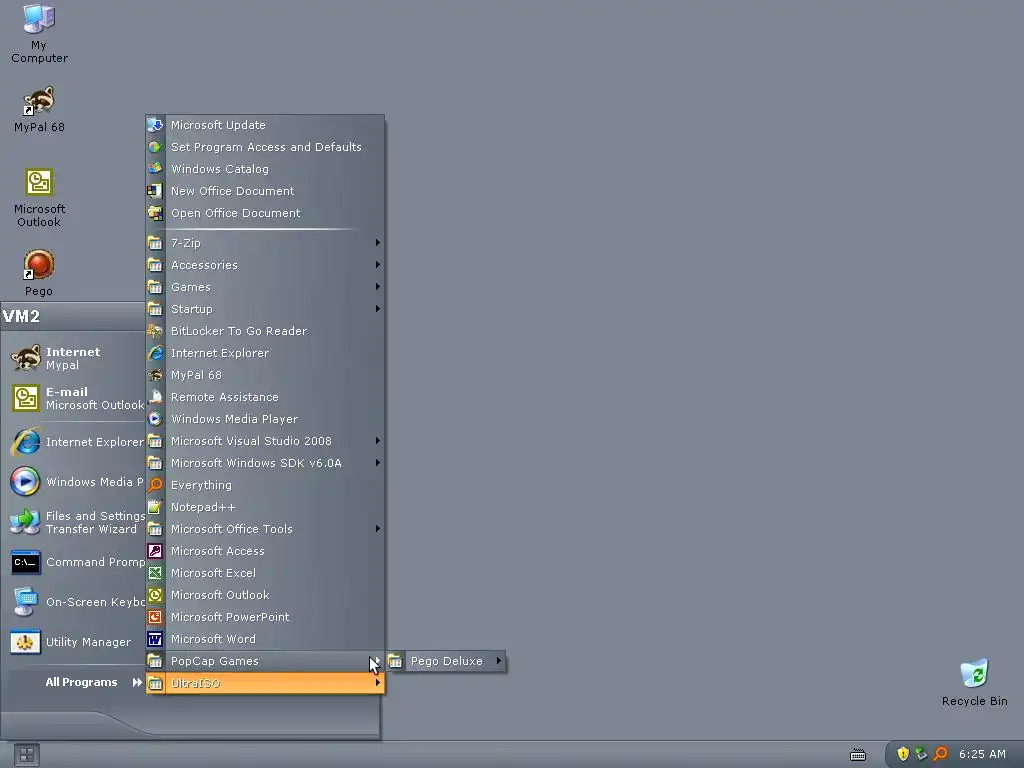This screenshot has height=768, width=1024.
Task: Click the 6:25 AM clock
Action: click(x=982, y=754)
